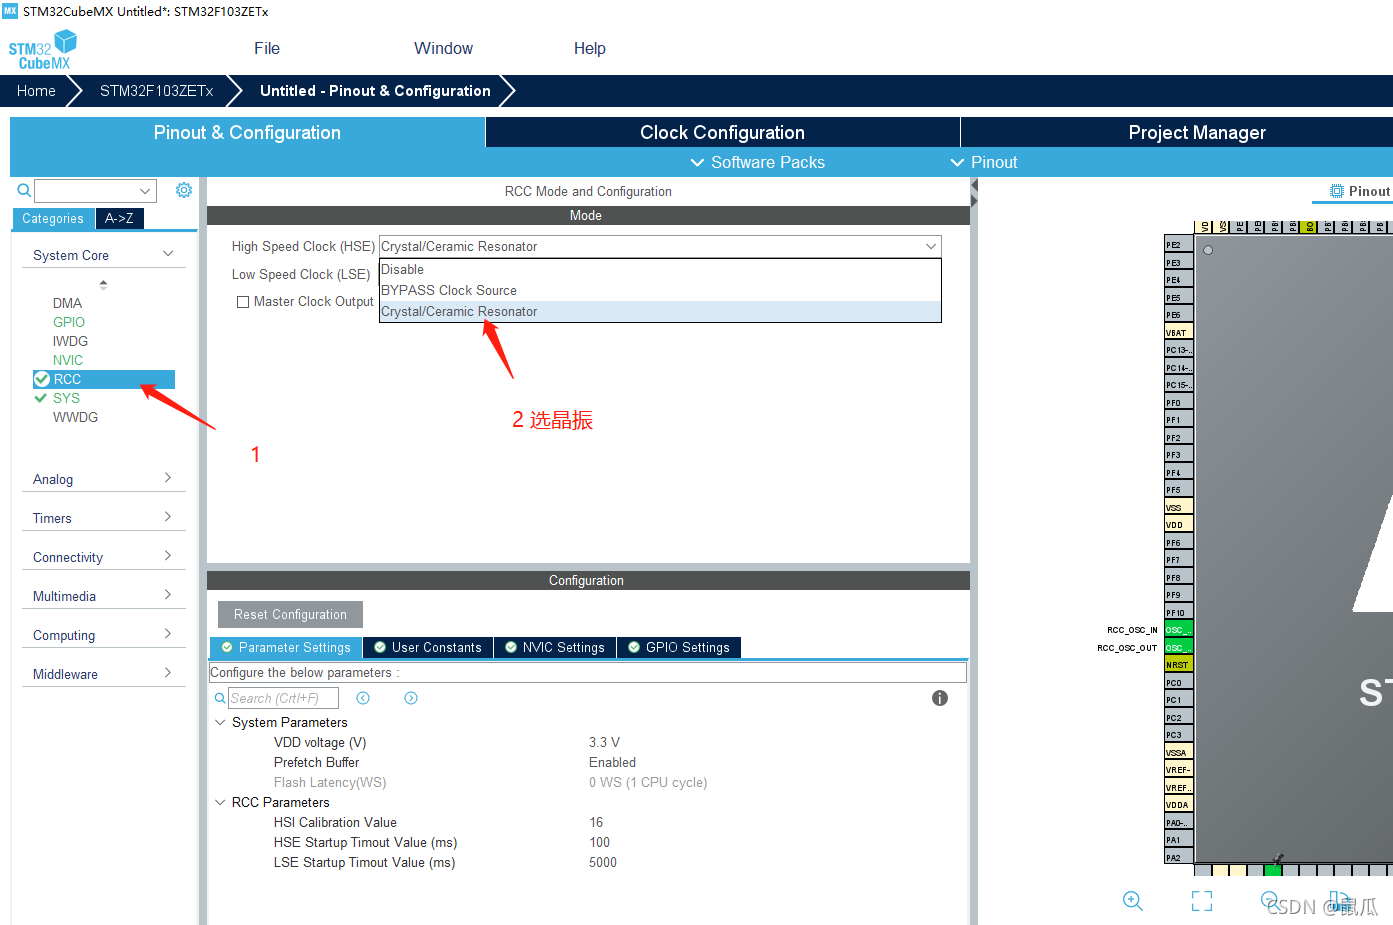Expand the Analog category
Screen dimensions: 1393x925
click(168, 478)
